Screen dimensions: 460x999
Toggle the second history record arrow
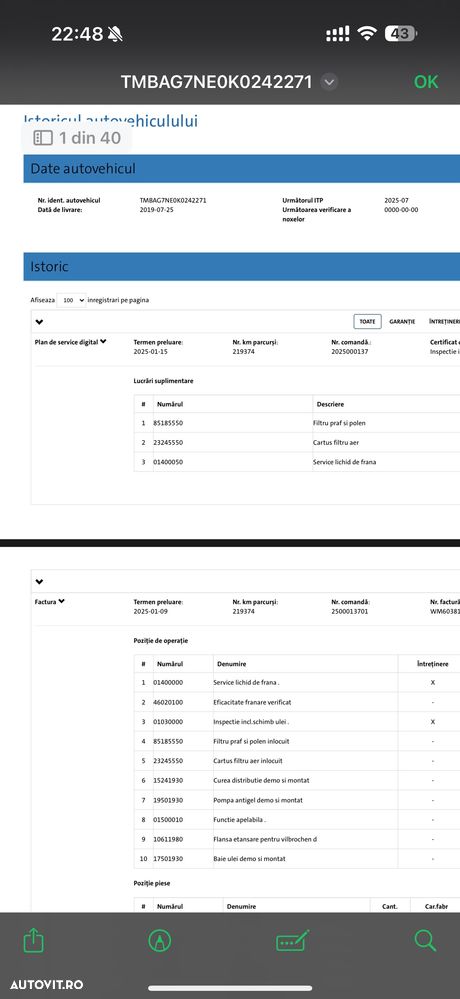point(39,582)
